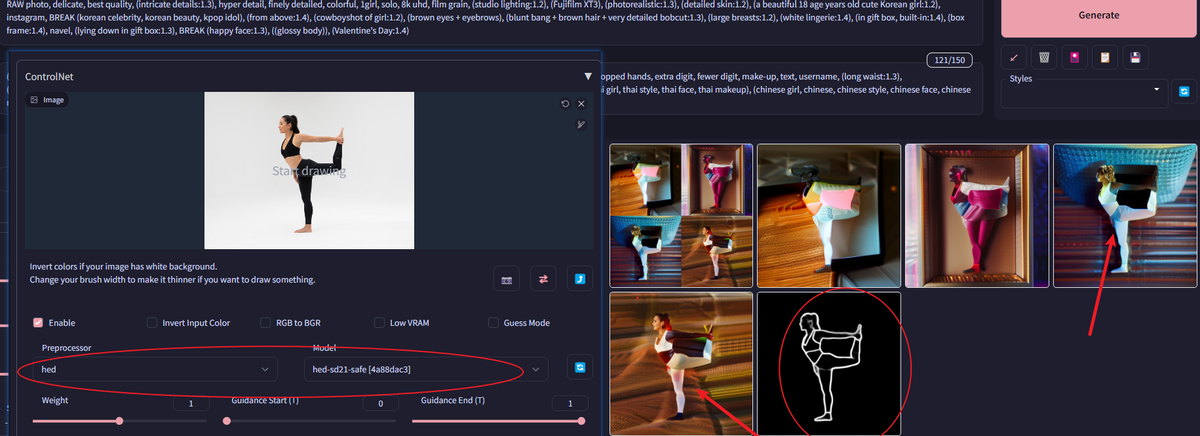Click the floppy disk save style icon
The width and height of the screenshot is (1200, 436).
point(1134,58)
